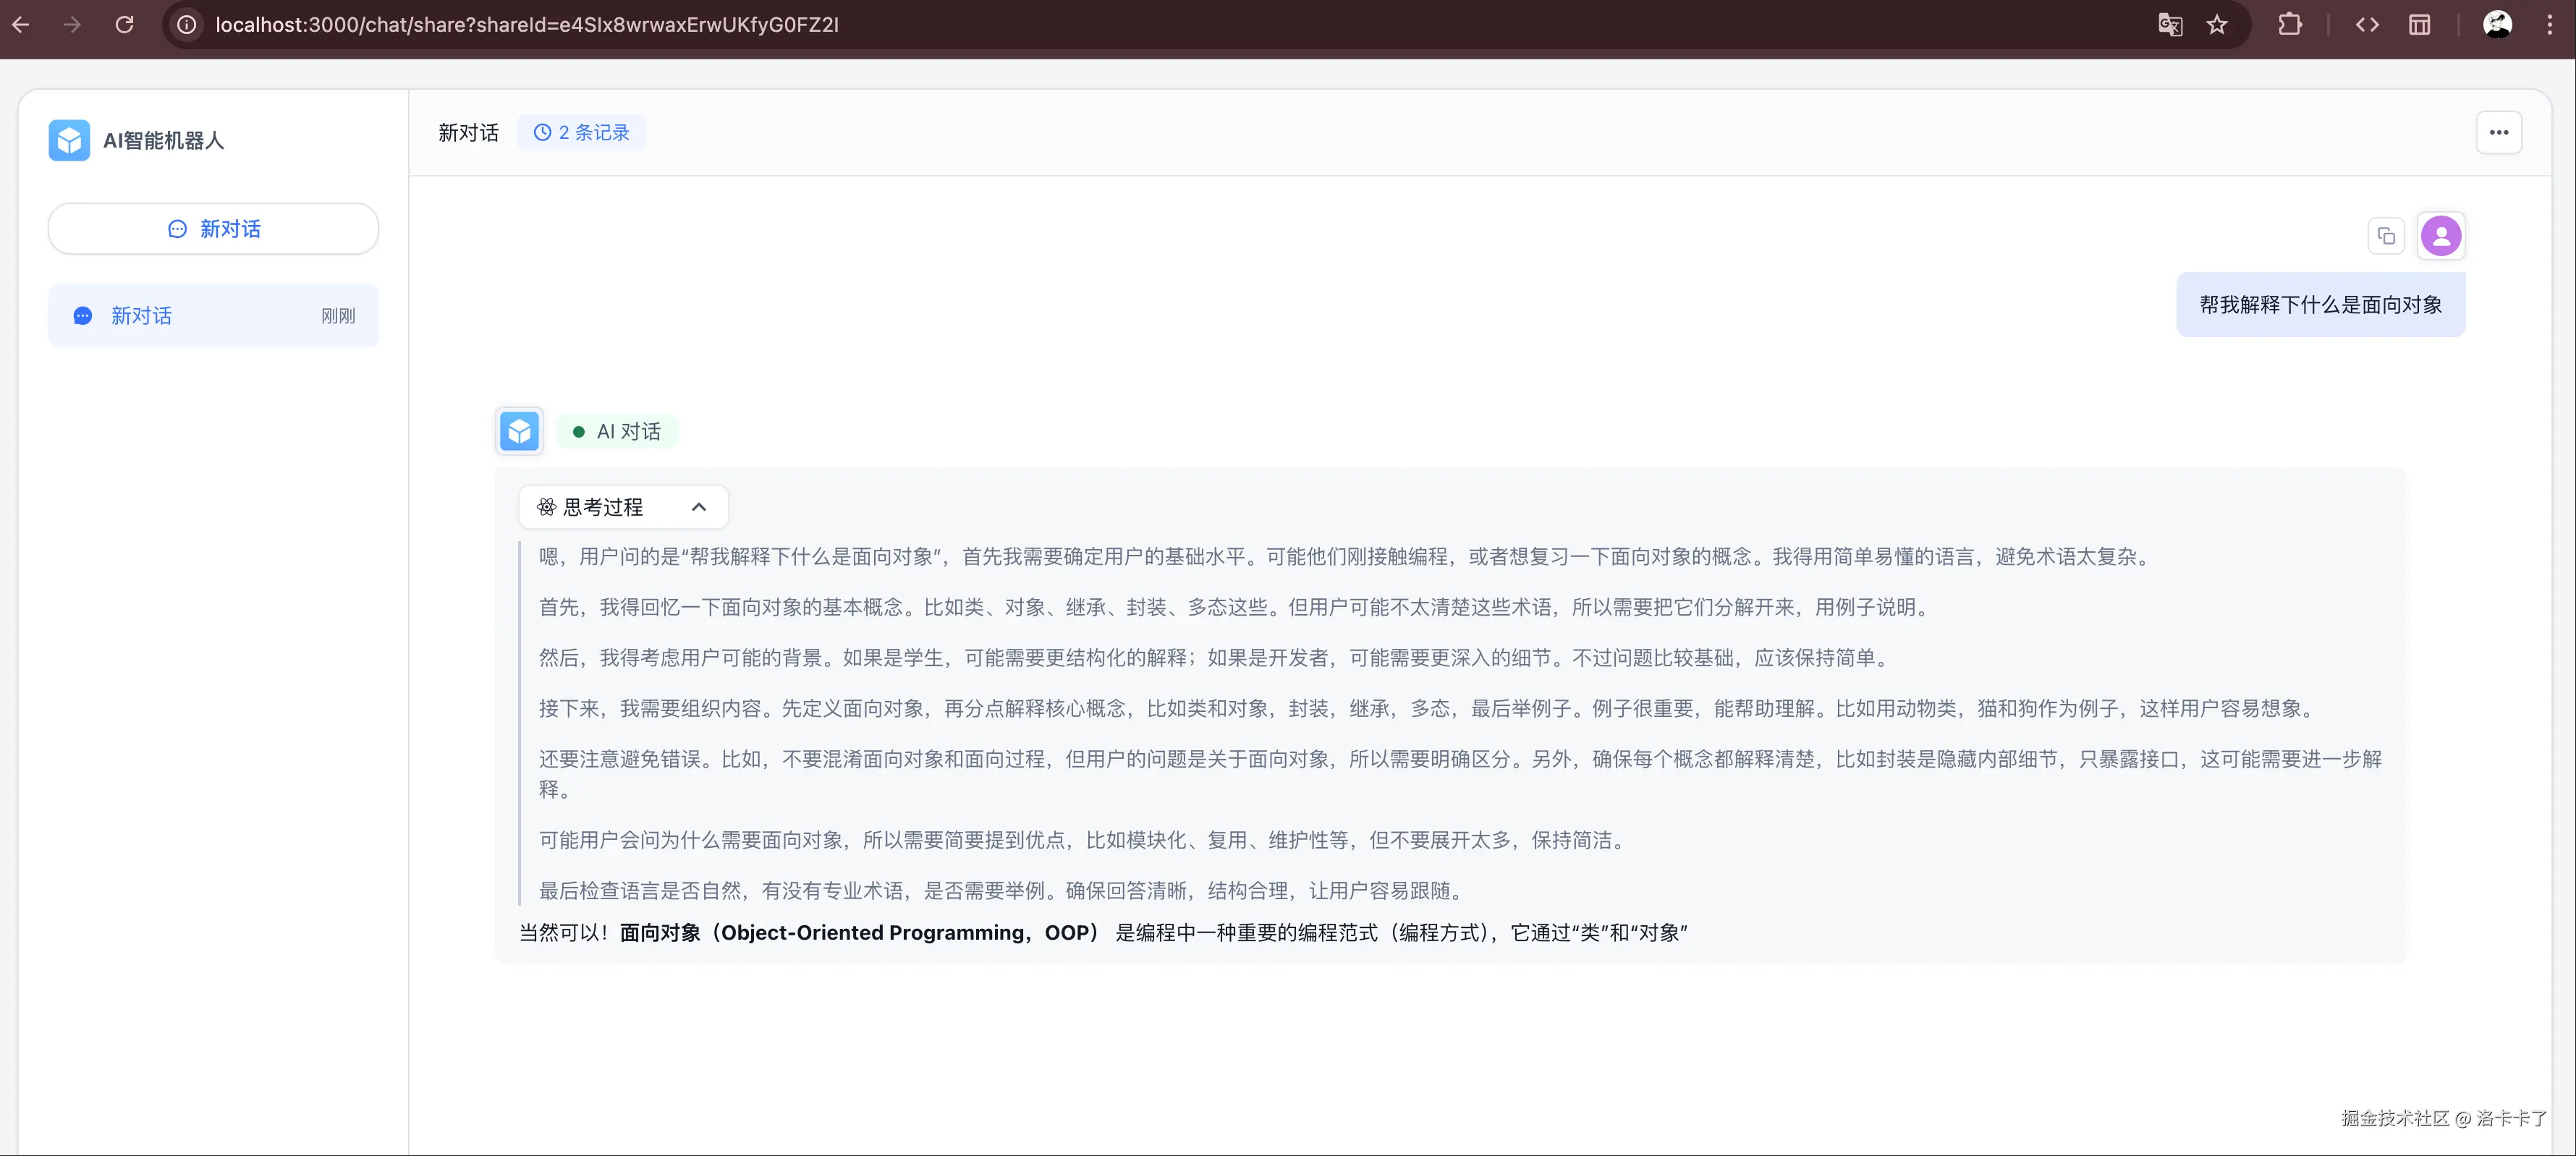Open the Chrome three-dot menu
The width and height of the screenshot is (2576, 1156).
tap(2549, 24)
